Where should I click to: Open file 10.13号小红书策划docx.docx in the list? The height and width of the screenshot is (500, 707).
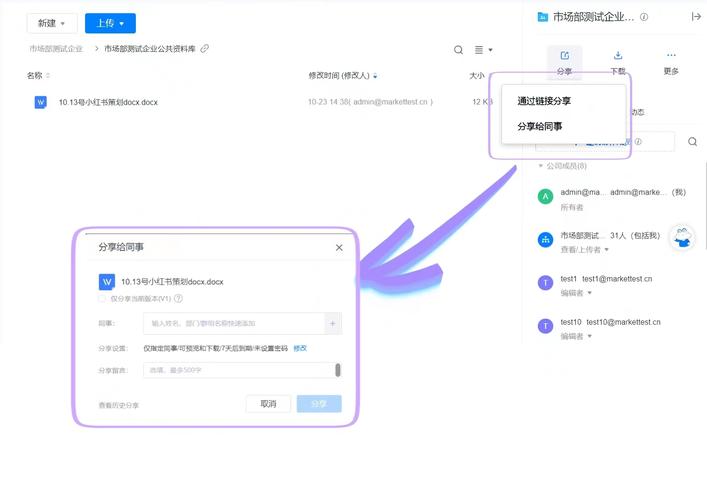tap(108, 102)
